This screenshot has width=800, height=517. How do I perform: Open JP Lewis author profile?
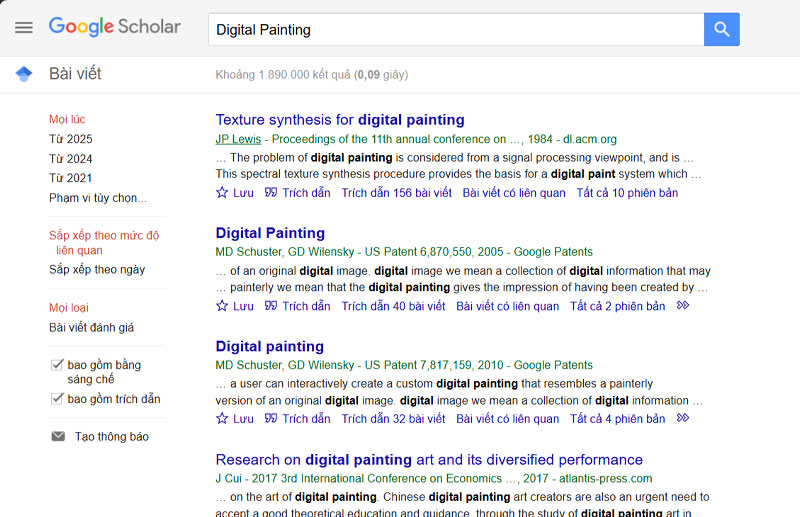(x=238, y=139)
